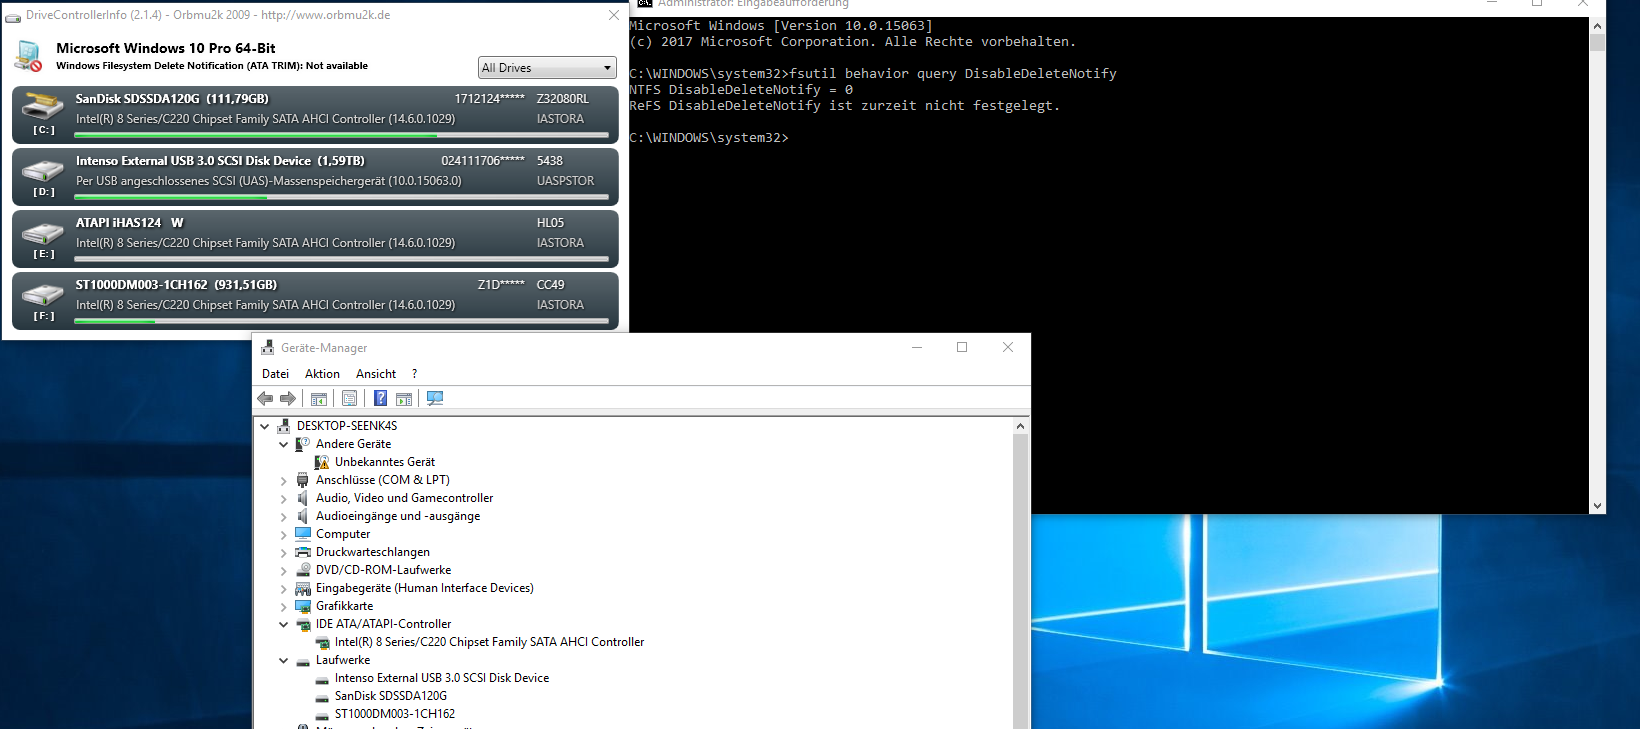Select the Unbekanntes Gerät warning icon

click(x=322, y=462)
